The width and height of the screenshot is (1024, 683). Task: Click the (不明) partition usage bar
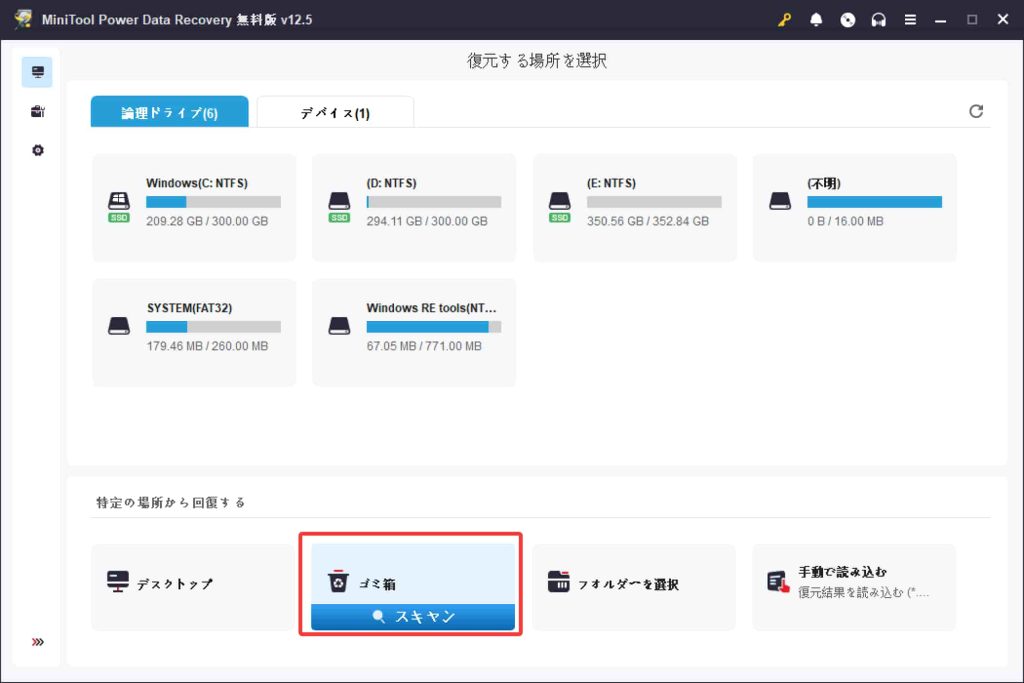coord(874,202)
